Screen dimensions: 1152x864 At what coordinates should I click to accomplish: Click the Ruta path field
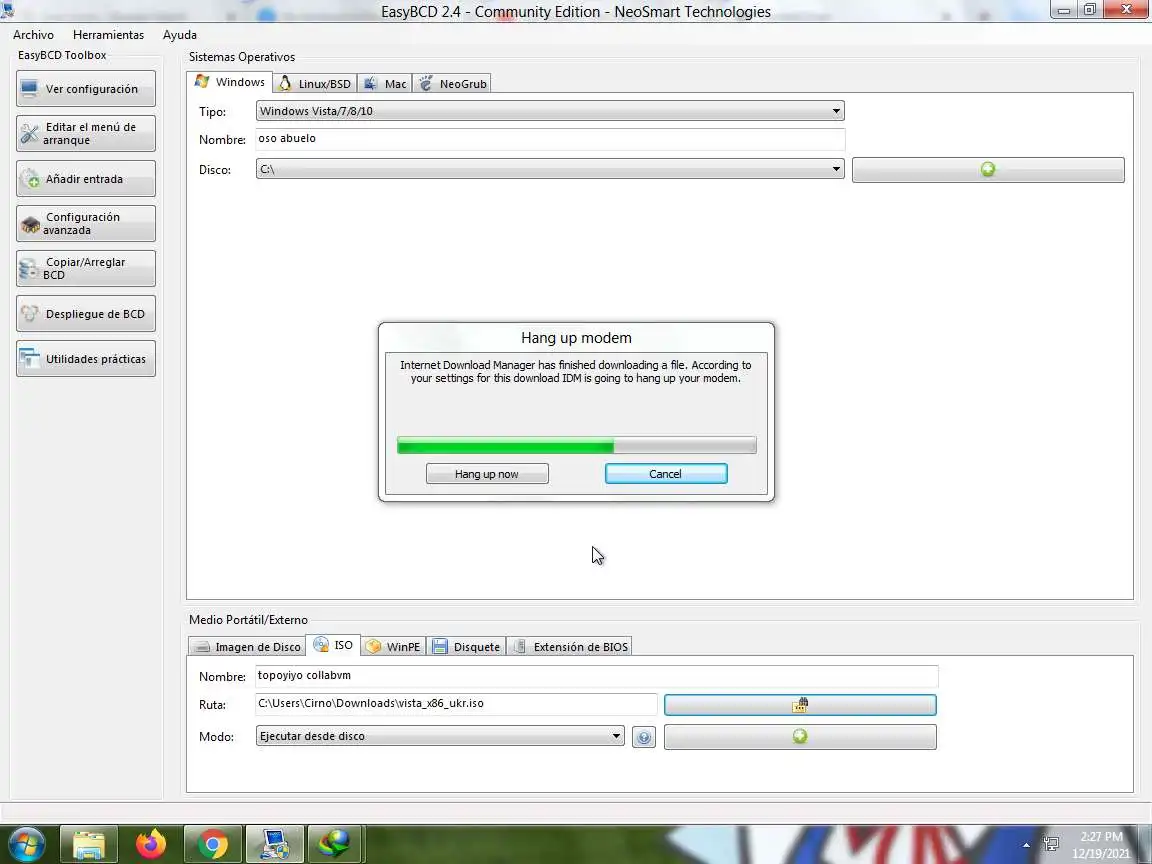point(456,704)
